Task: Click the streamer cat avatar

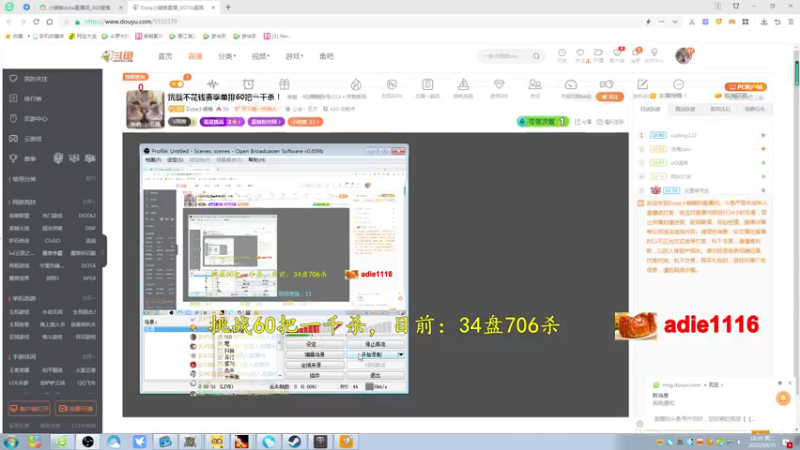Action: pos(145,109)
